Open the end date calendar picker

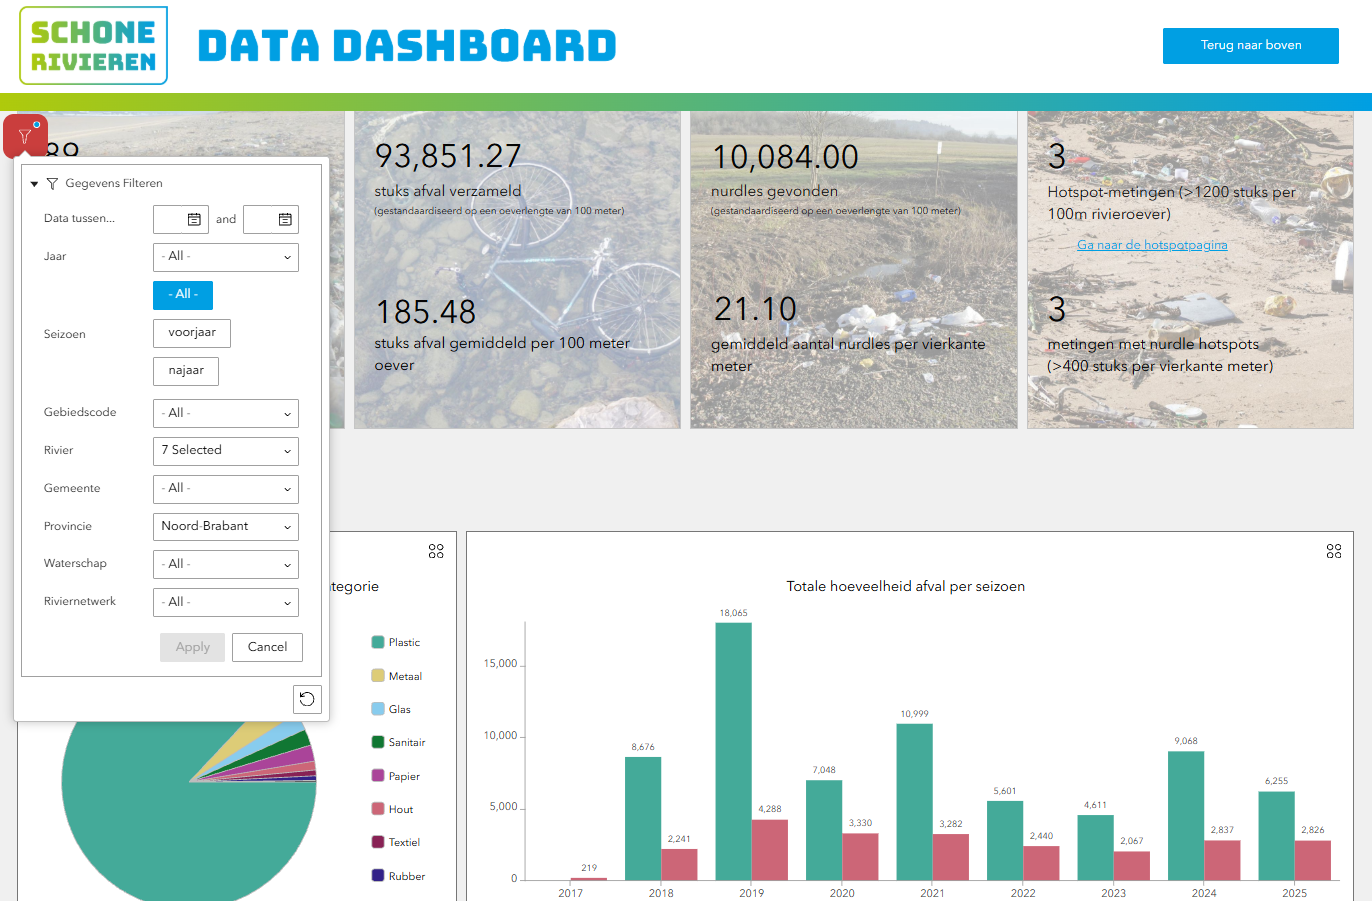point(285,219)
